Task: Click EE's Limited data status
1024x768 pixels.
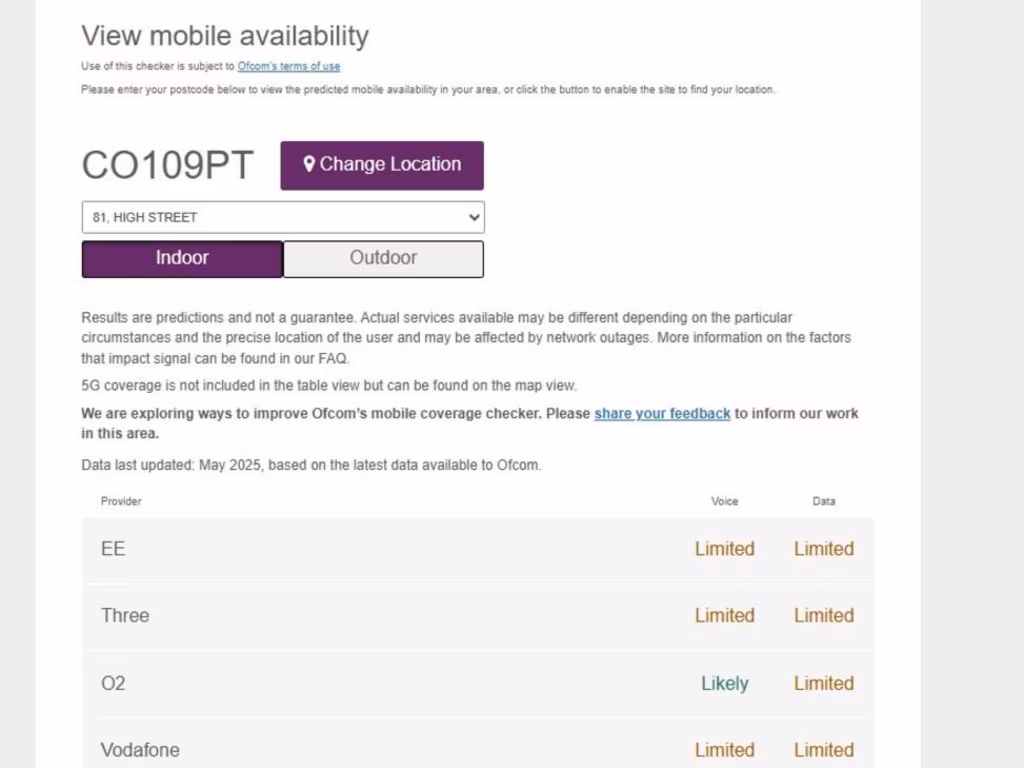Action: (x=823, y=549)
